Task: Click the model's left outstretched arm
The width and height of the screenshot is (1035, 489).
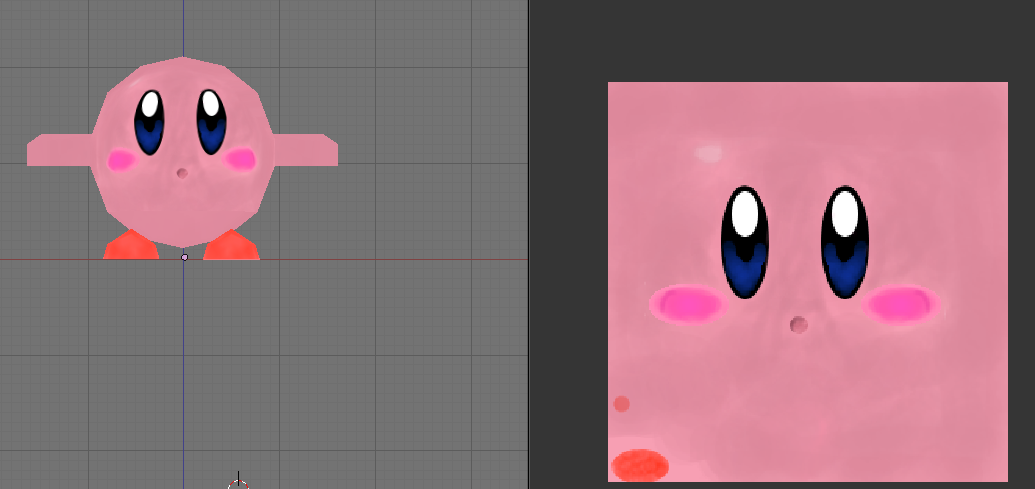Action: (59, 150)
